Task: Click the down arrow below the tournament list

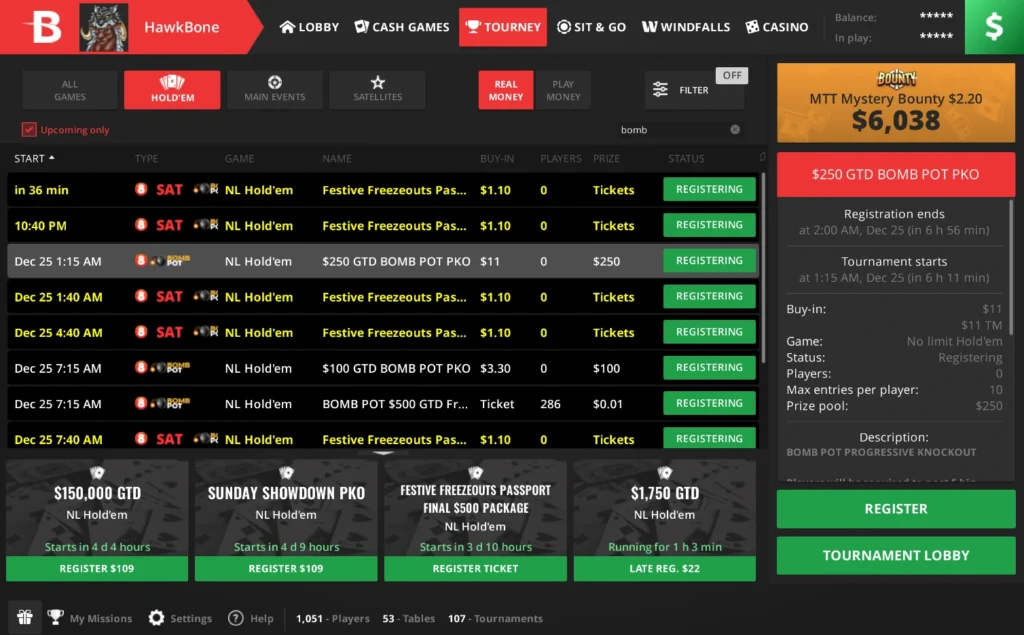Action: [383, 452]
